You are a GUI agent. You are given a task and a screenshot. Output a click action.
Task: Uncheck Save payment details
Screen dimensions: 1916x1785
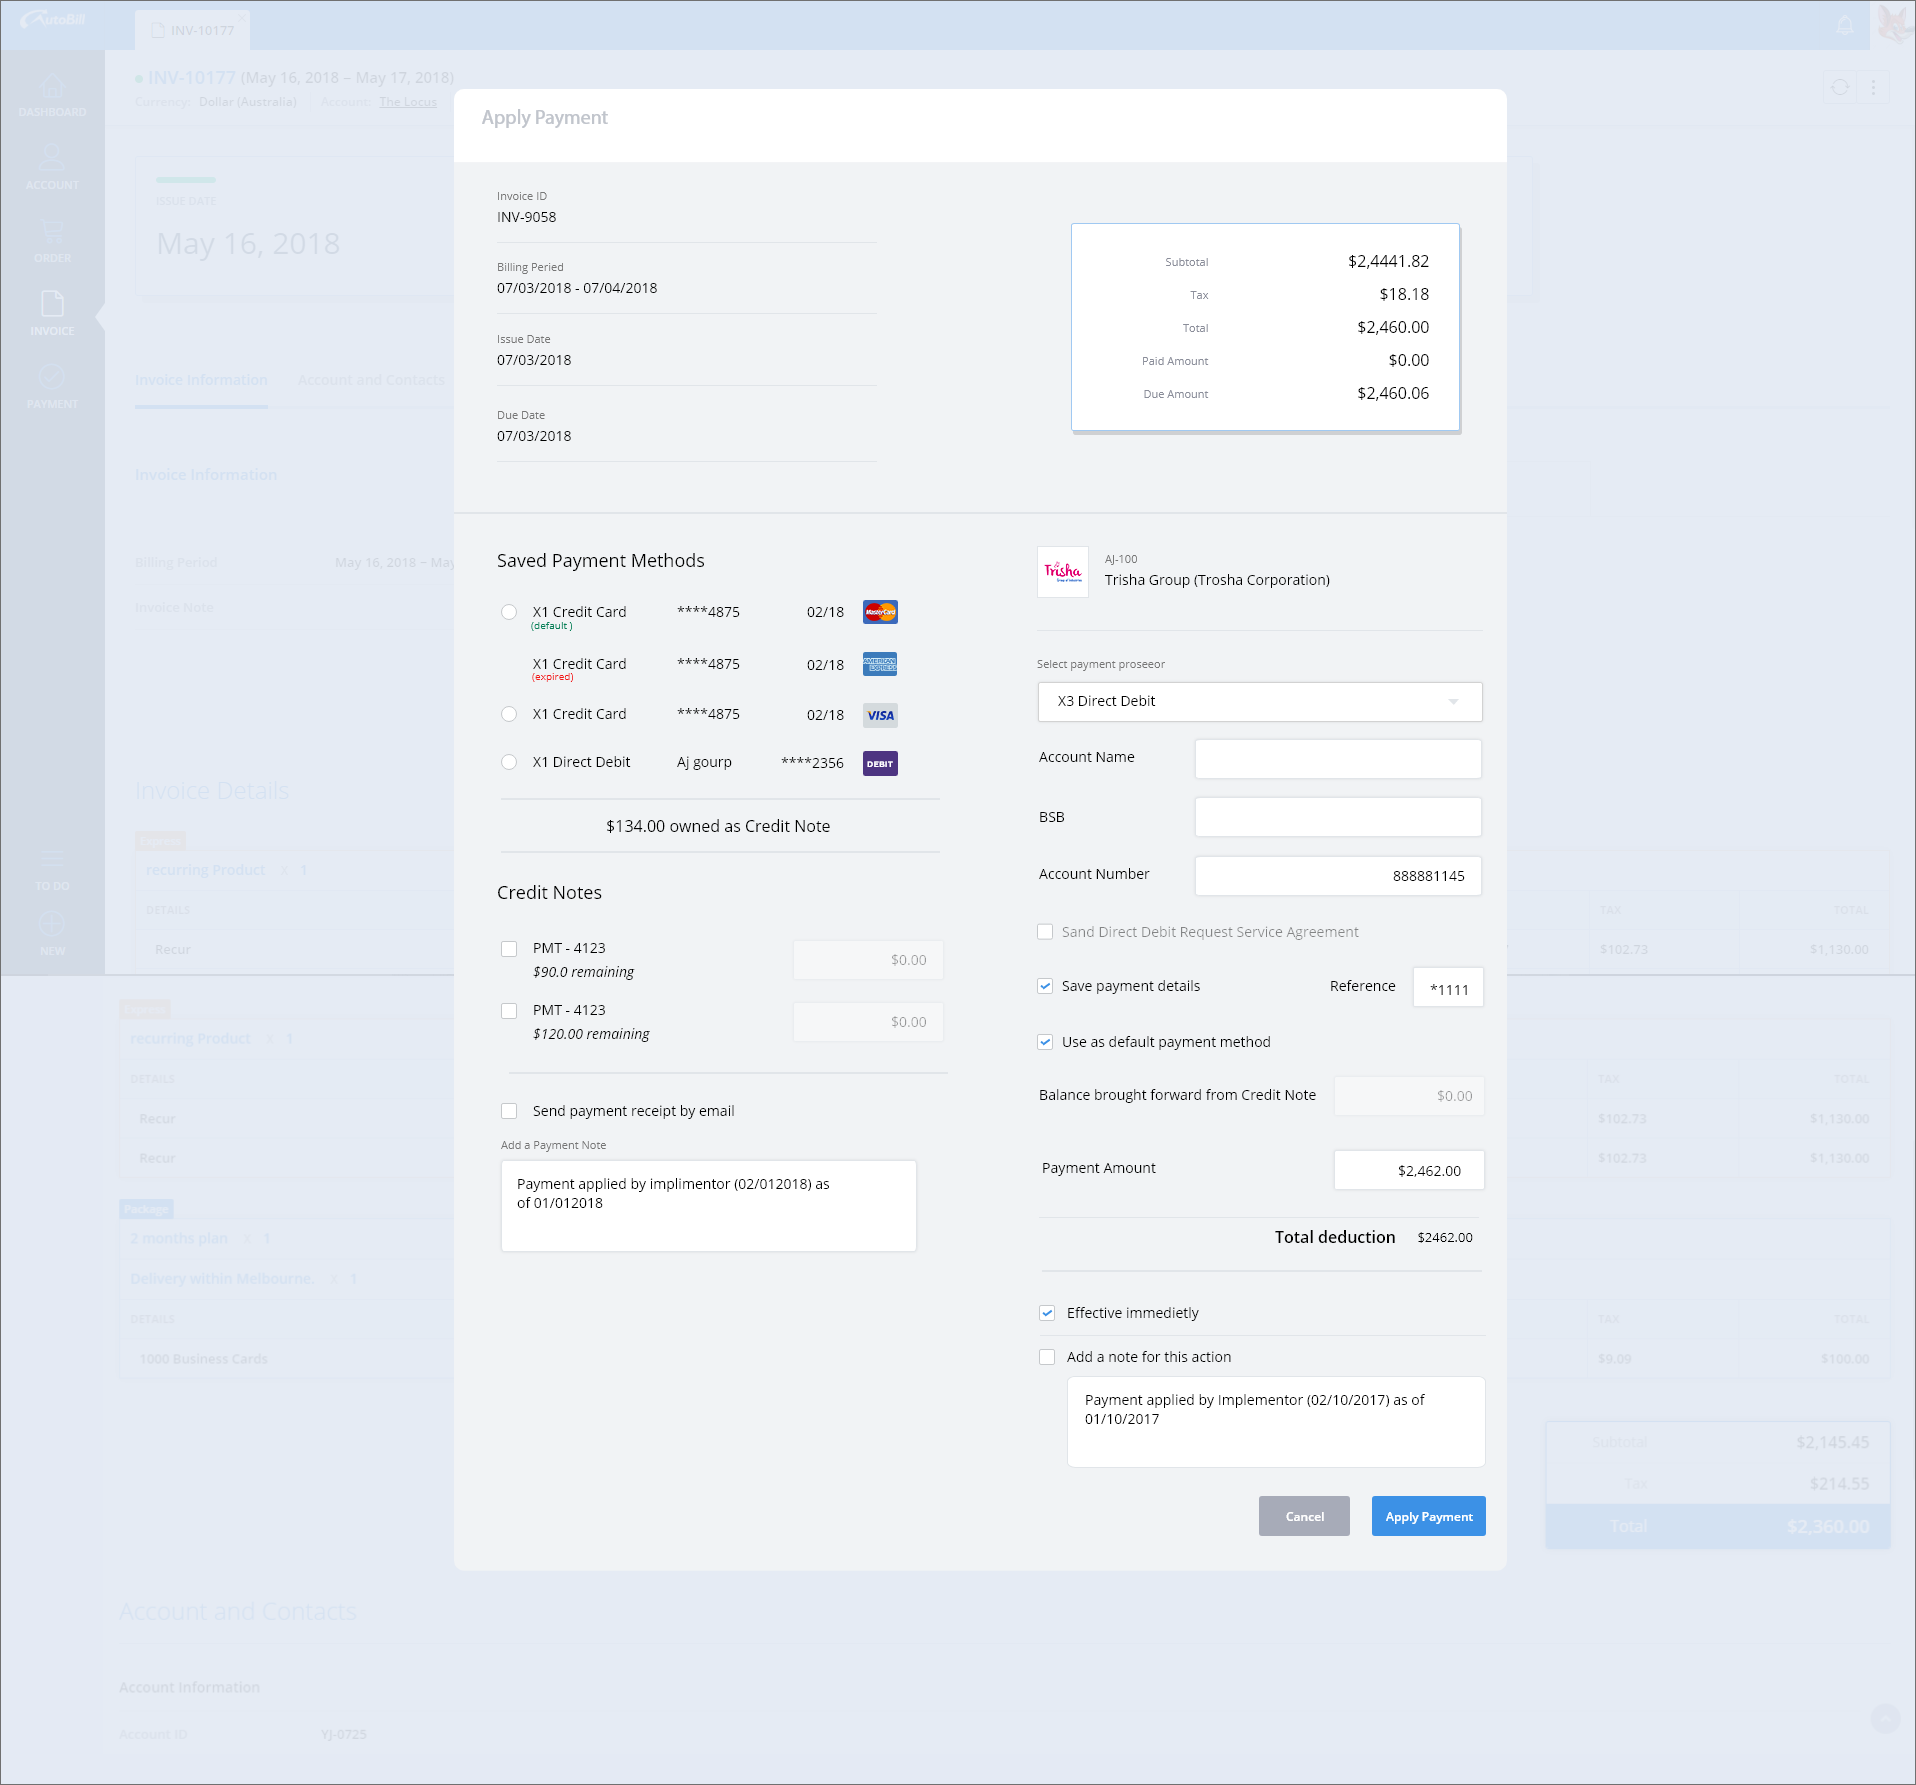1045,986
